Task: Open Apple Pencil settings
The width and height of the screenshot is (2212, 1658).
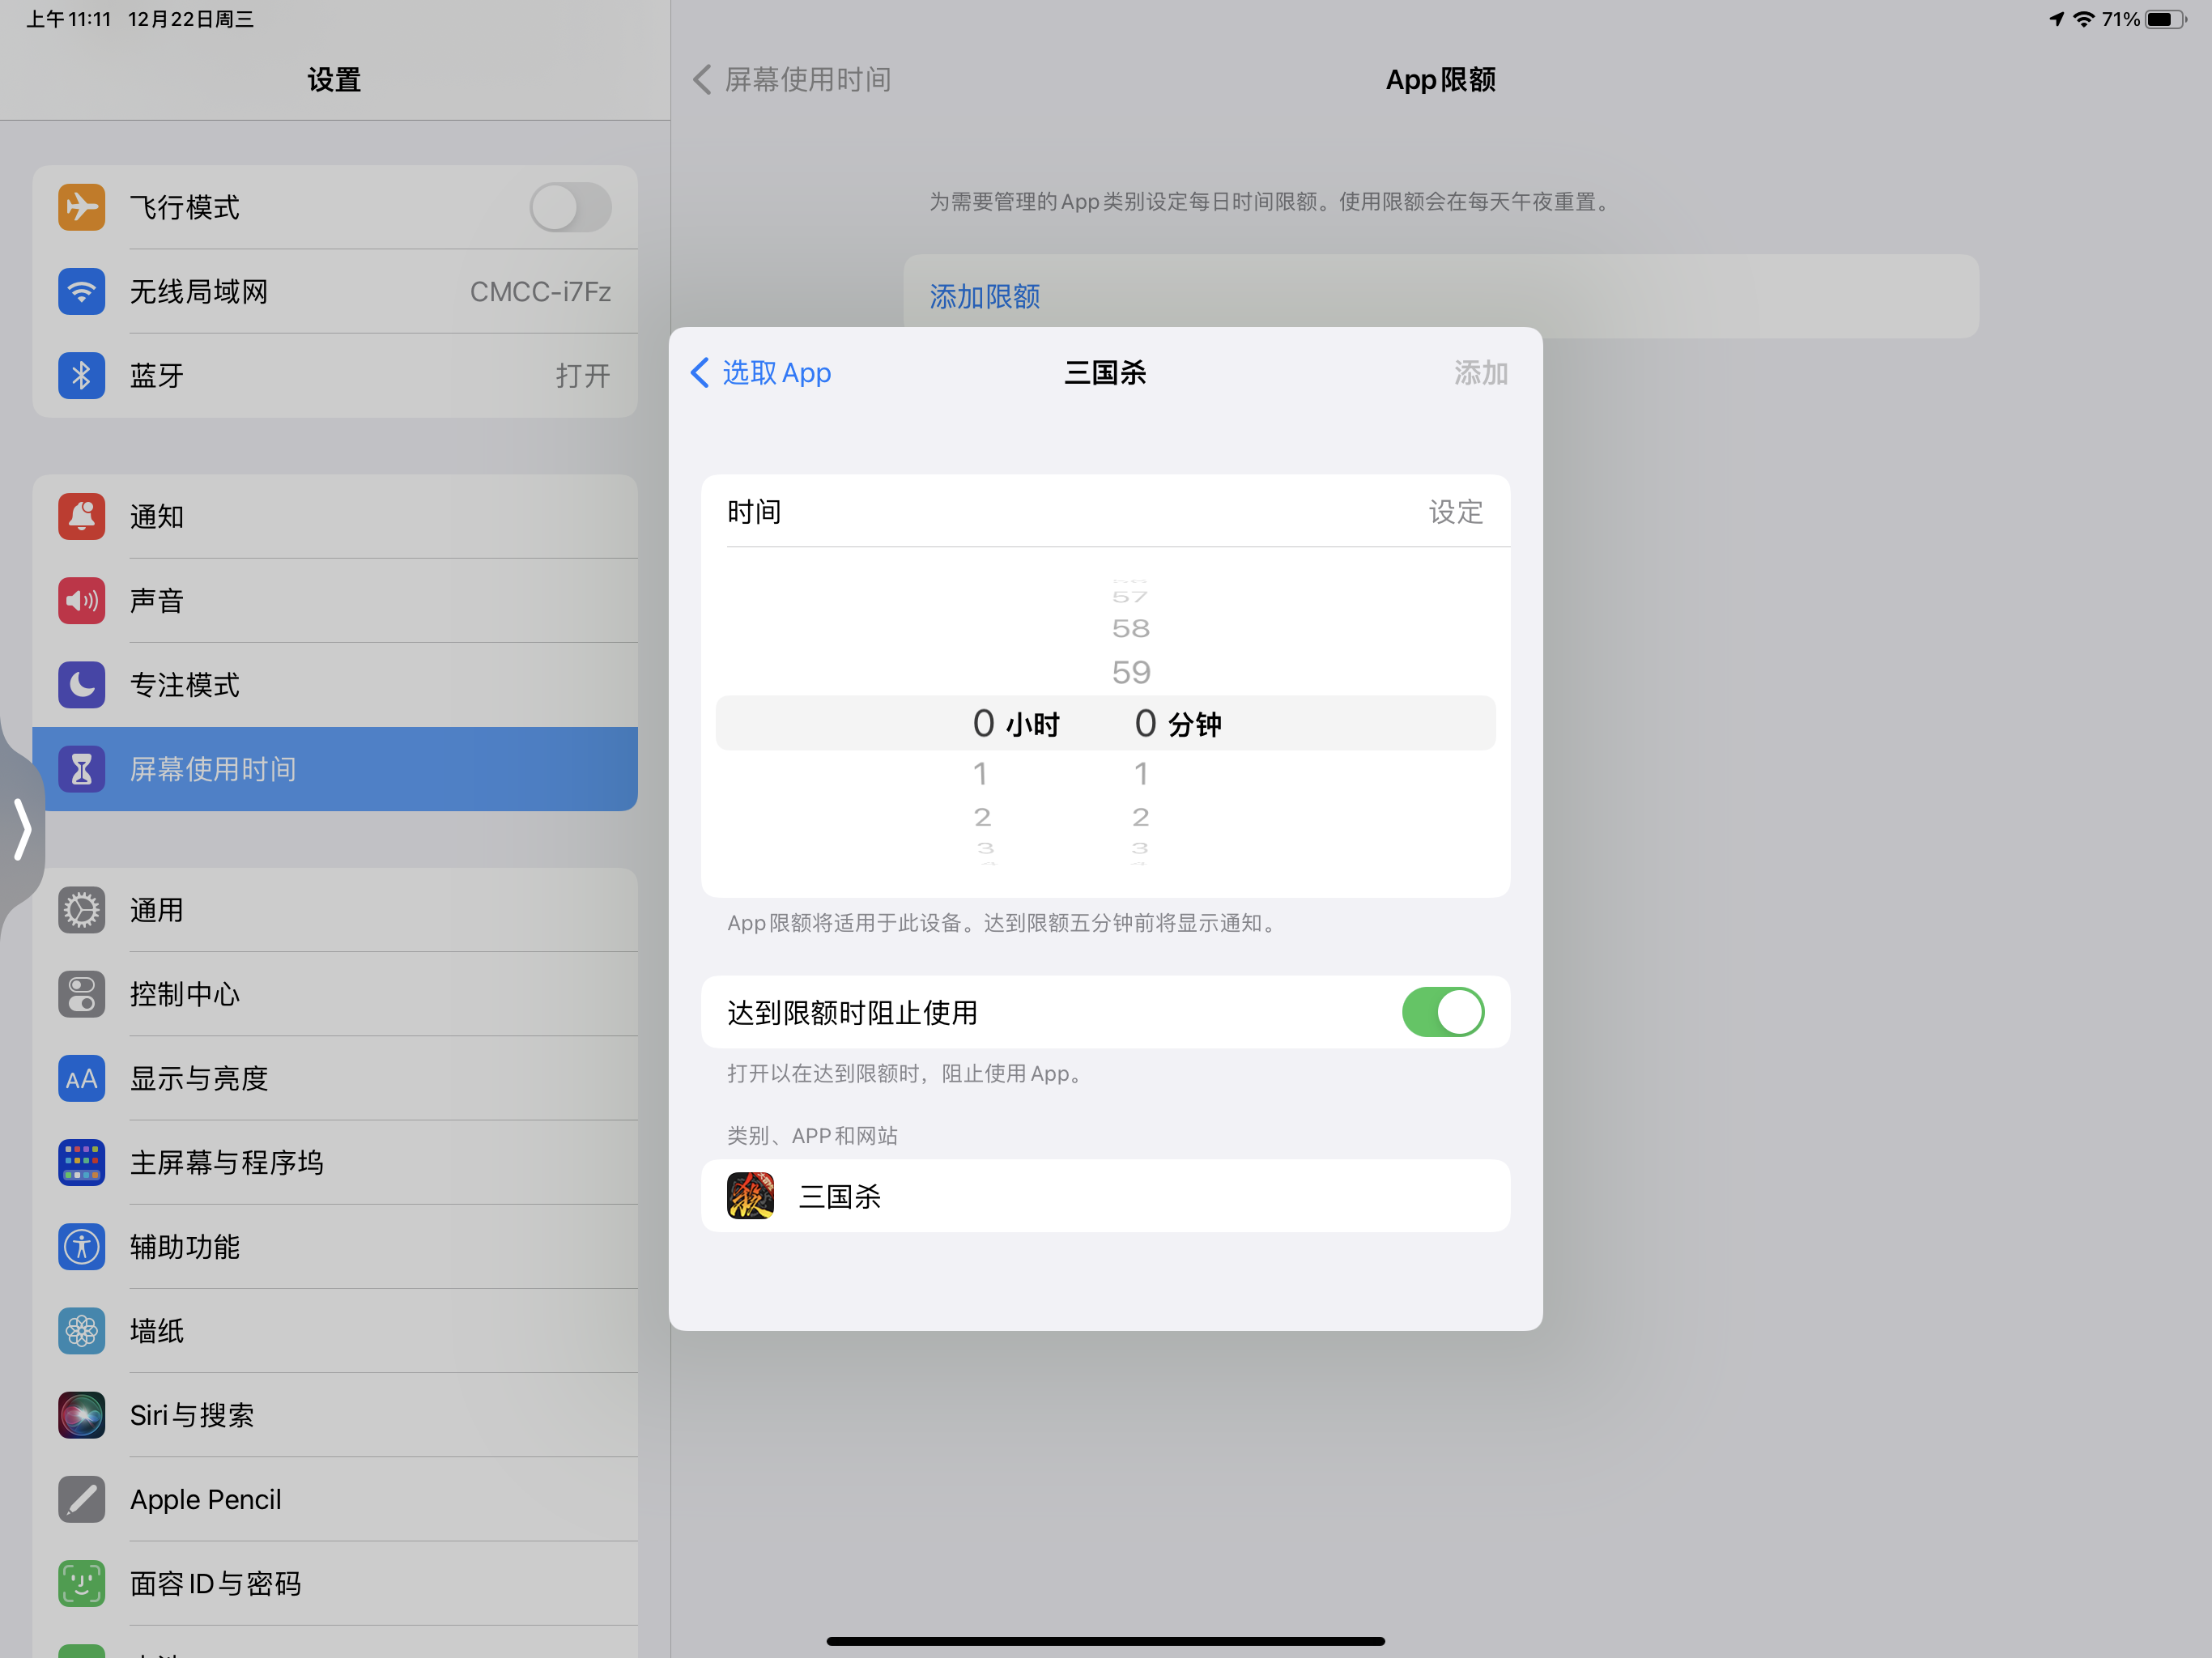Action: click(x=335, y=1499)
